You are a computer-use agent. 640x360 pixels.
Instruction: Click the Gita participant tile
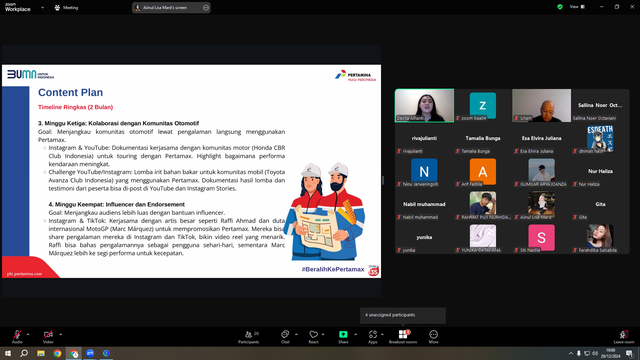coord(600,204)
